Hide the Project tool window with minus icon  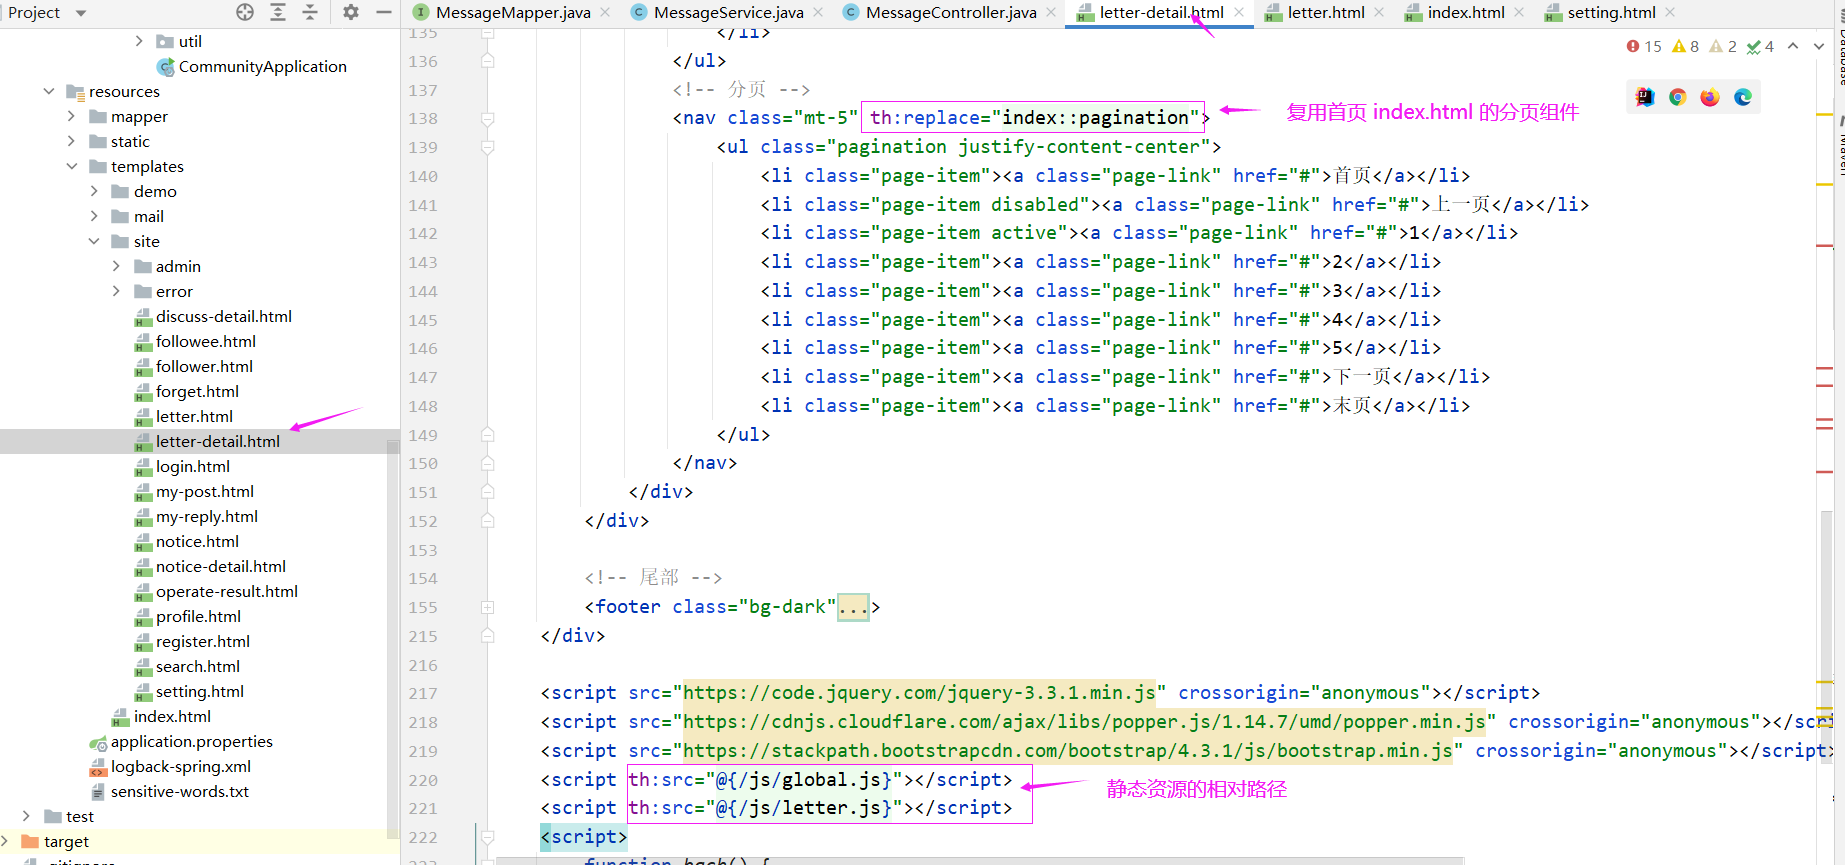point(383,12)
